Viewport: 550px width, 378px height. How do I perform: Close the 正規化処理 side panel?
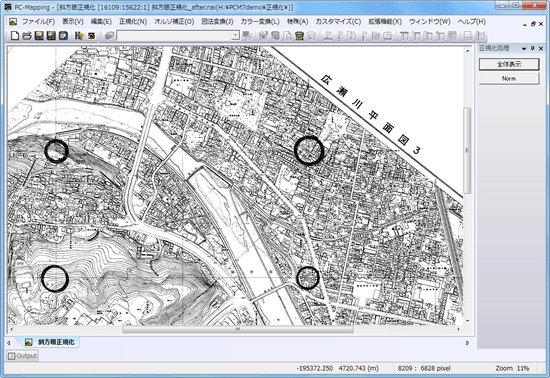pos(541,48)
